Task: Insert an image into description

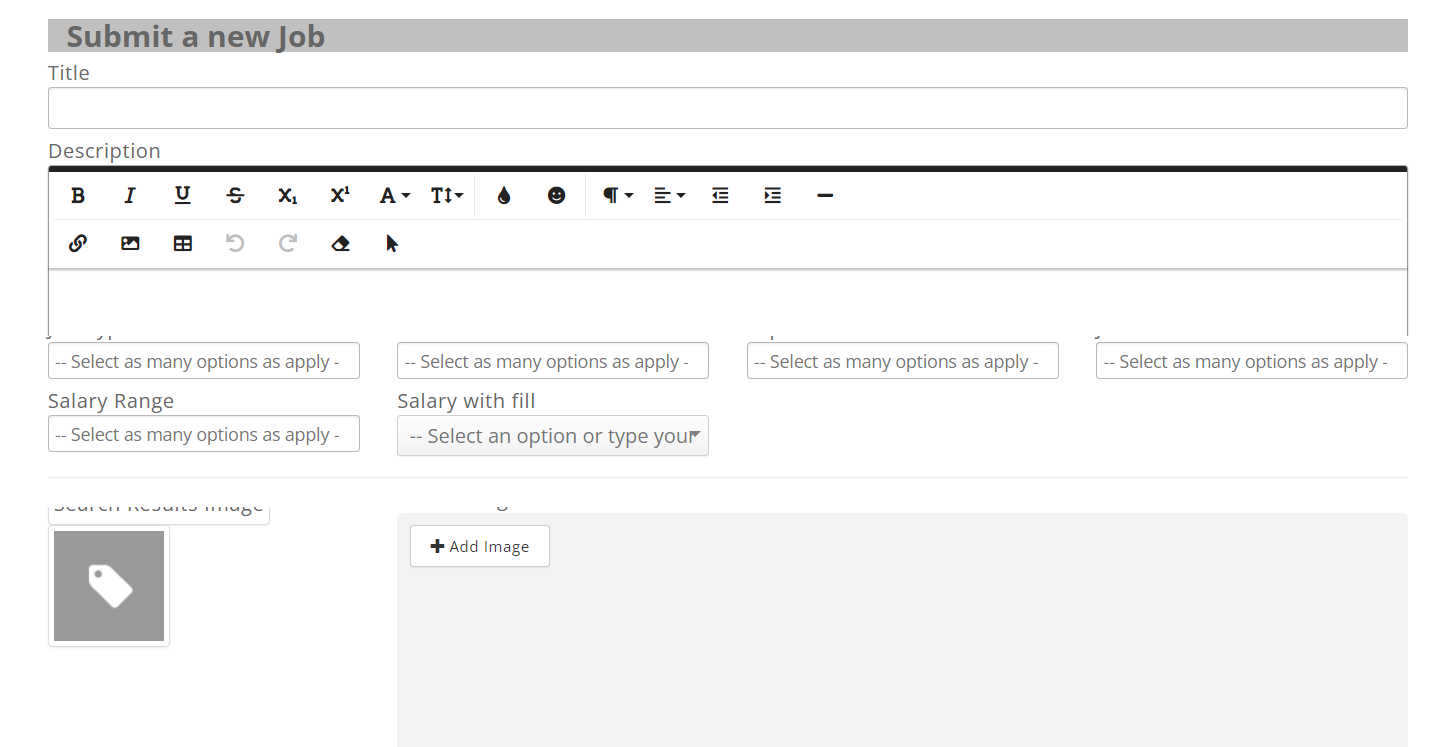Action: [130, 244]
